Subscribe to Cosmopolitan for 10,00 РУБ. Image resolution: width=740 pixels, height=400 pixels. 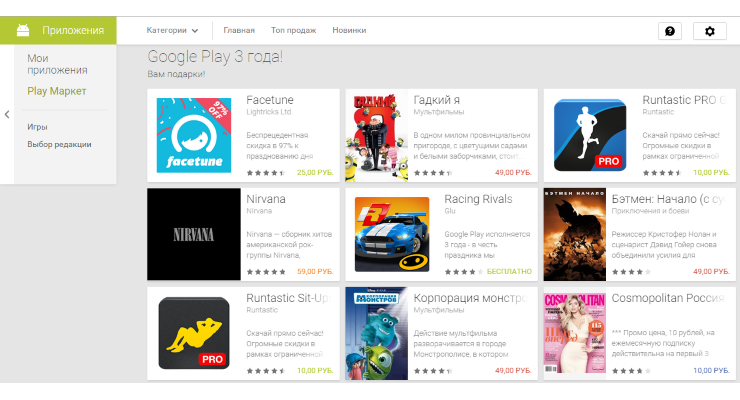tap(711, 371)
